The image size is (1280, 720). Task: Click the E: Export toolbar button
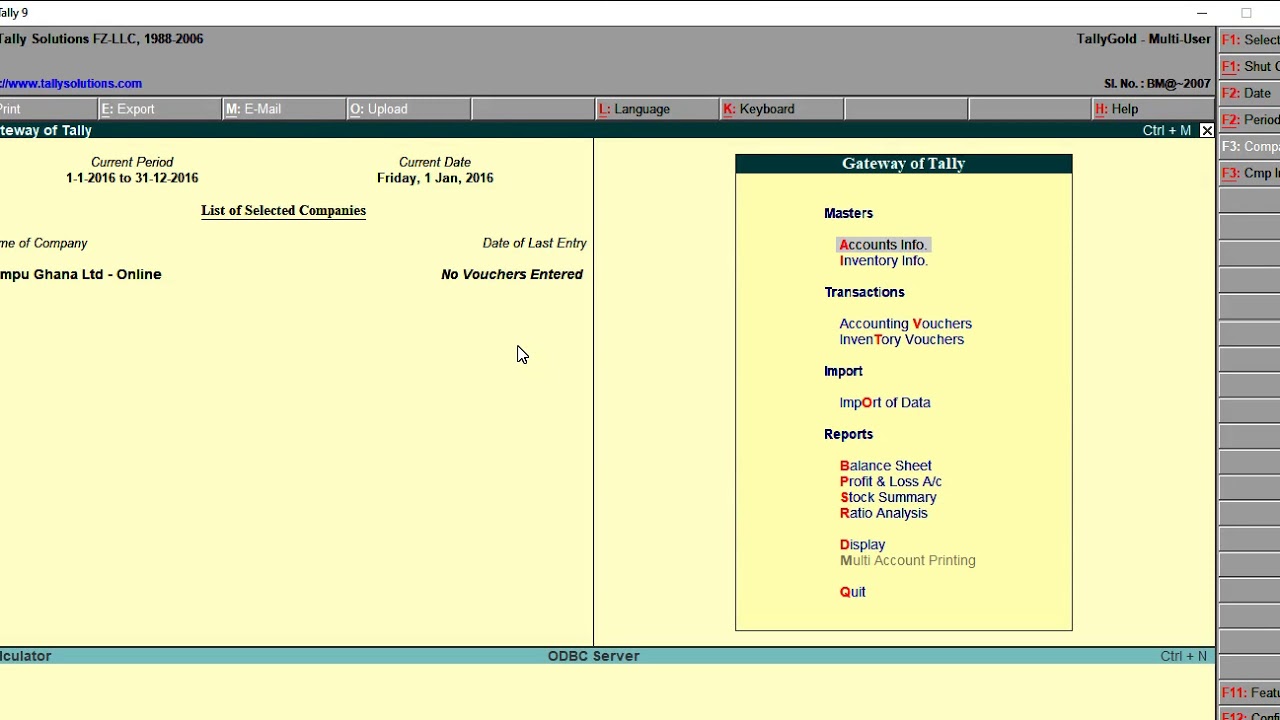tap(159, 109)
